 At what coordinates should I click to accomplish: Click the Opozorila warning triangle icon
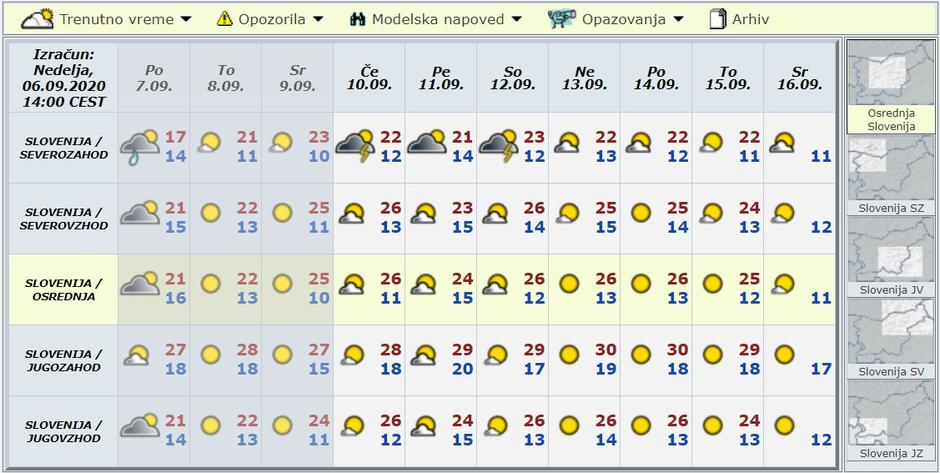point(225,19)
